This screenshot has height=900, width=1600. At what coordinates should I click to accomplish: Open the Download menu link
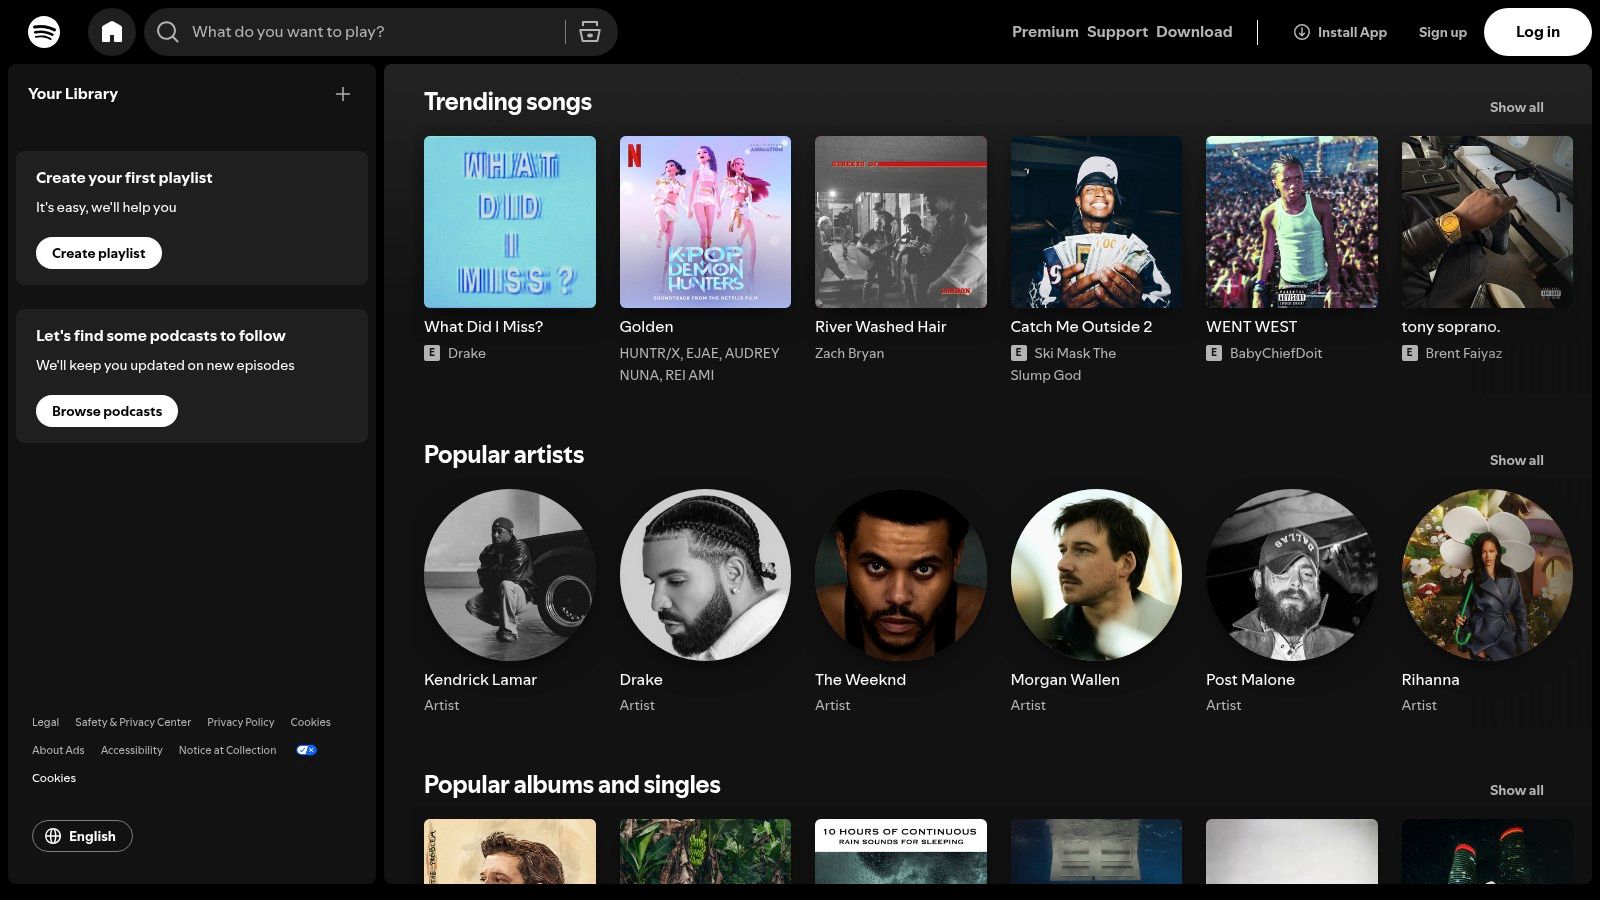[x=1194, y=32]
